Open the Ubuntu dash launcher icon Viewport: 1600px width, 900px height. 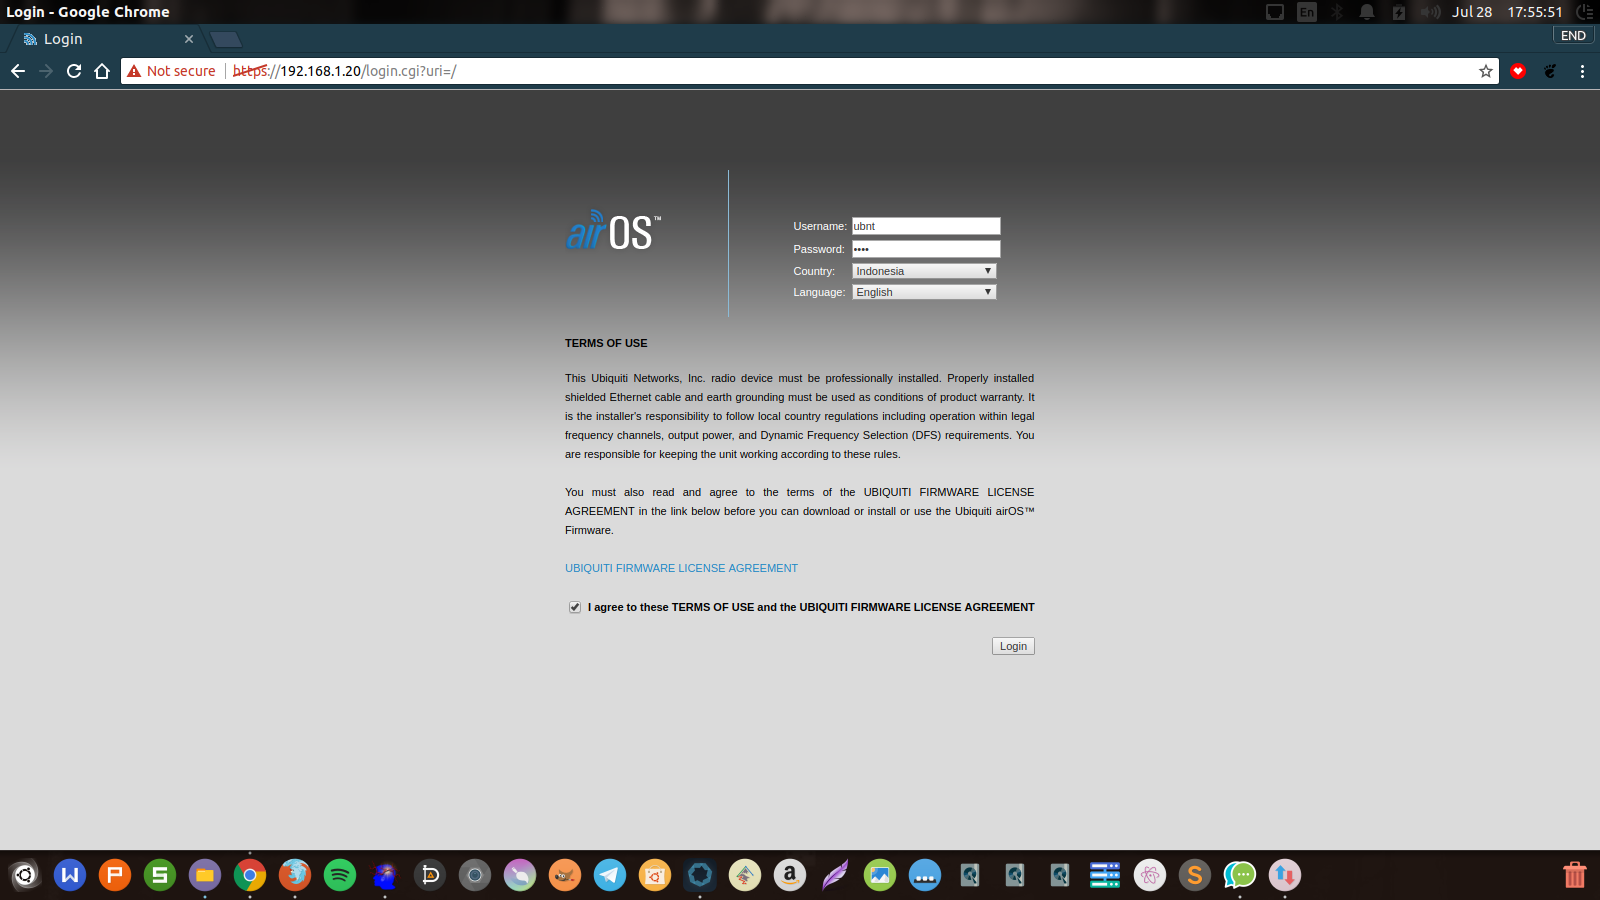[x=25, y=875]
